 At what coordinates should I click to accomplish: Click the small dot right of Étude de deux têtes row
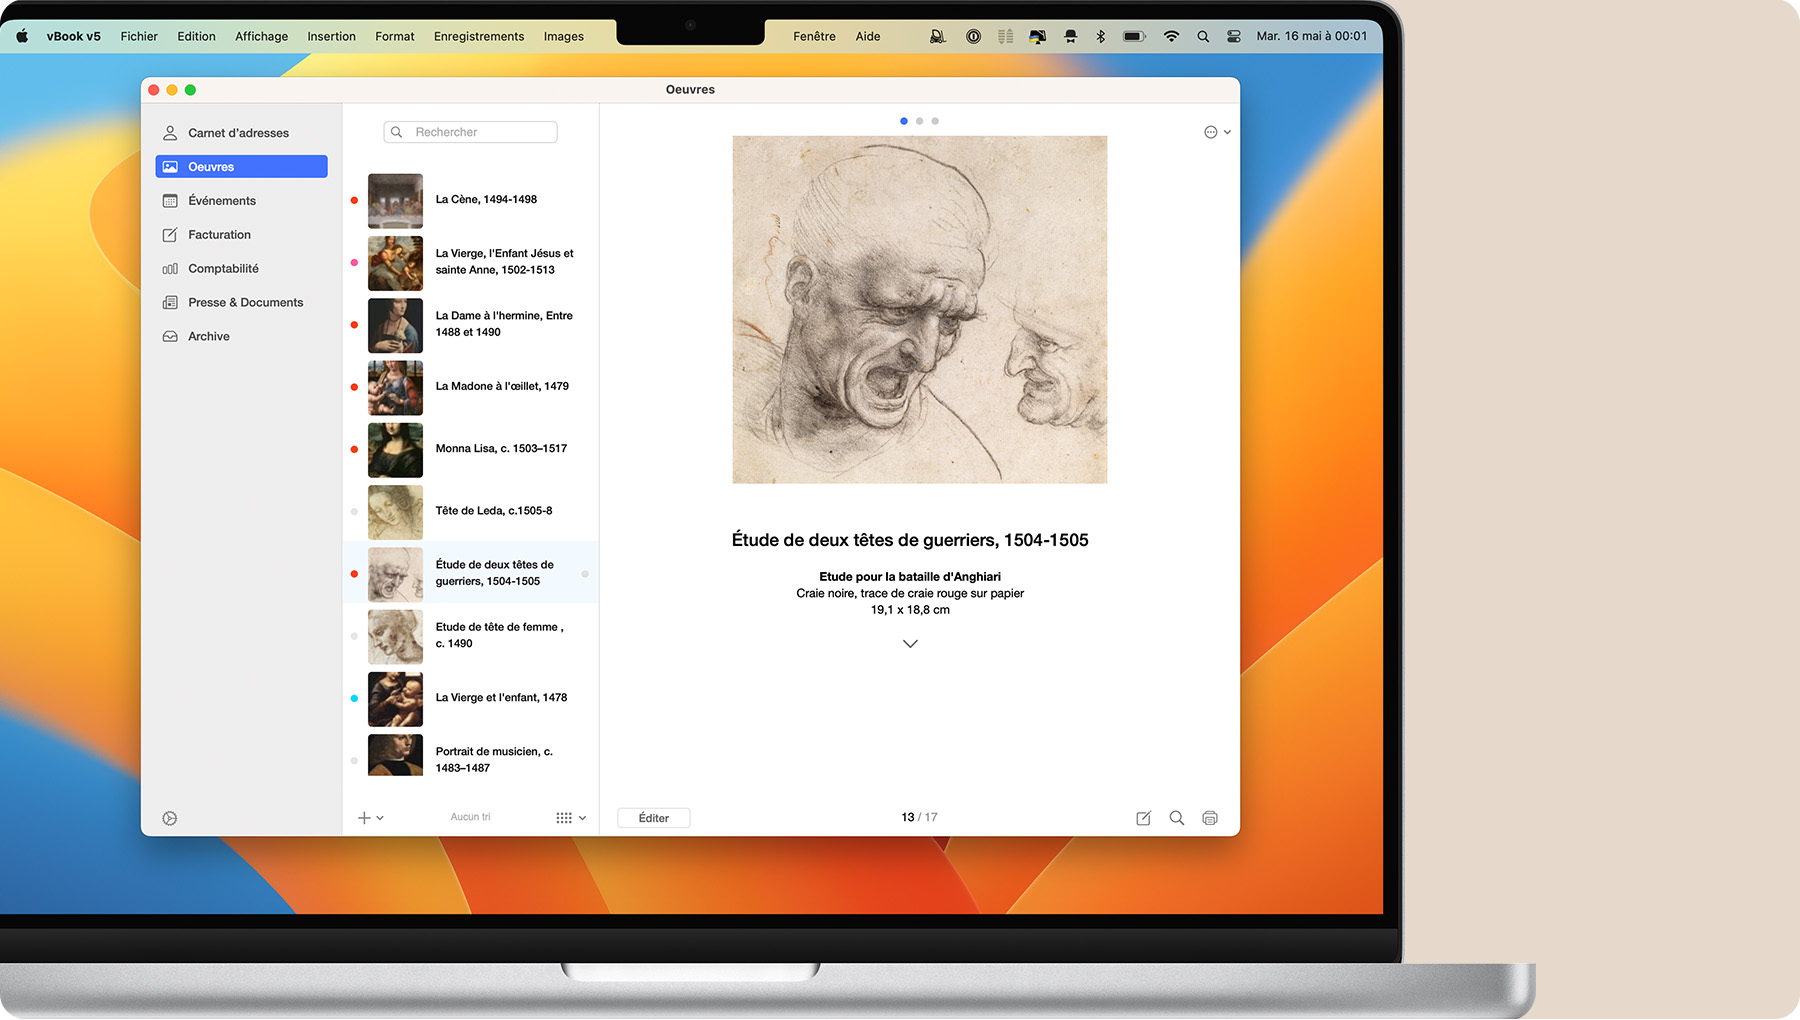coord(585,574)
